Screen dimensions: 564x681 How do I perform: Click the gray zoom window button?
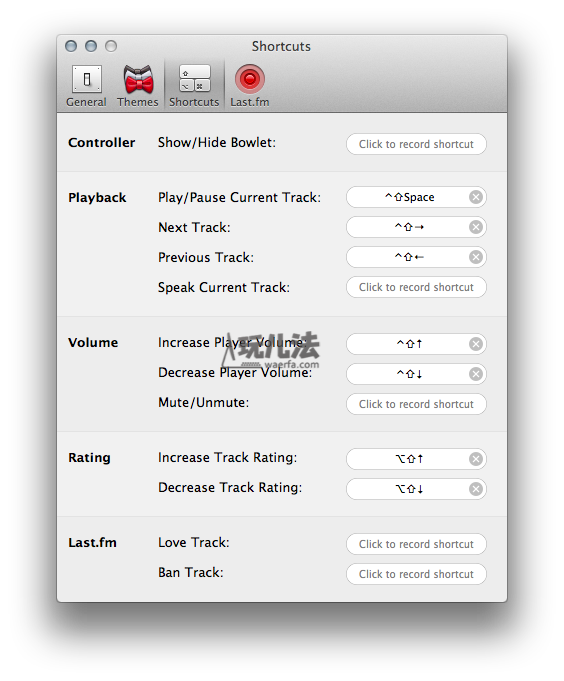(111, 46)
